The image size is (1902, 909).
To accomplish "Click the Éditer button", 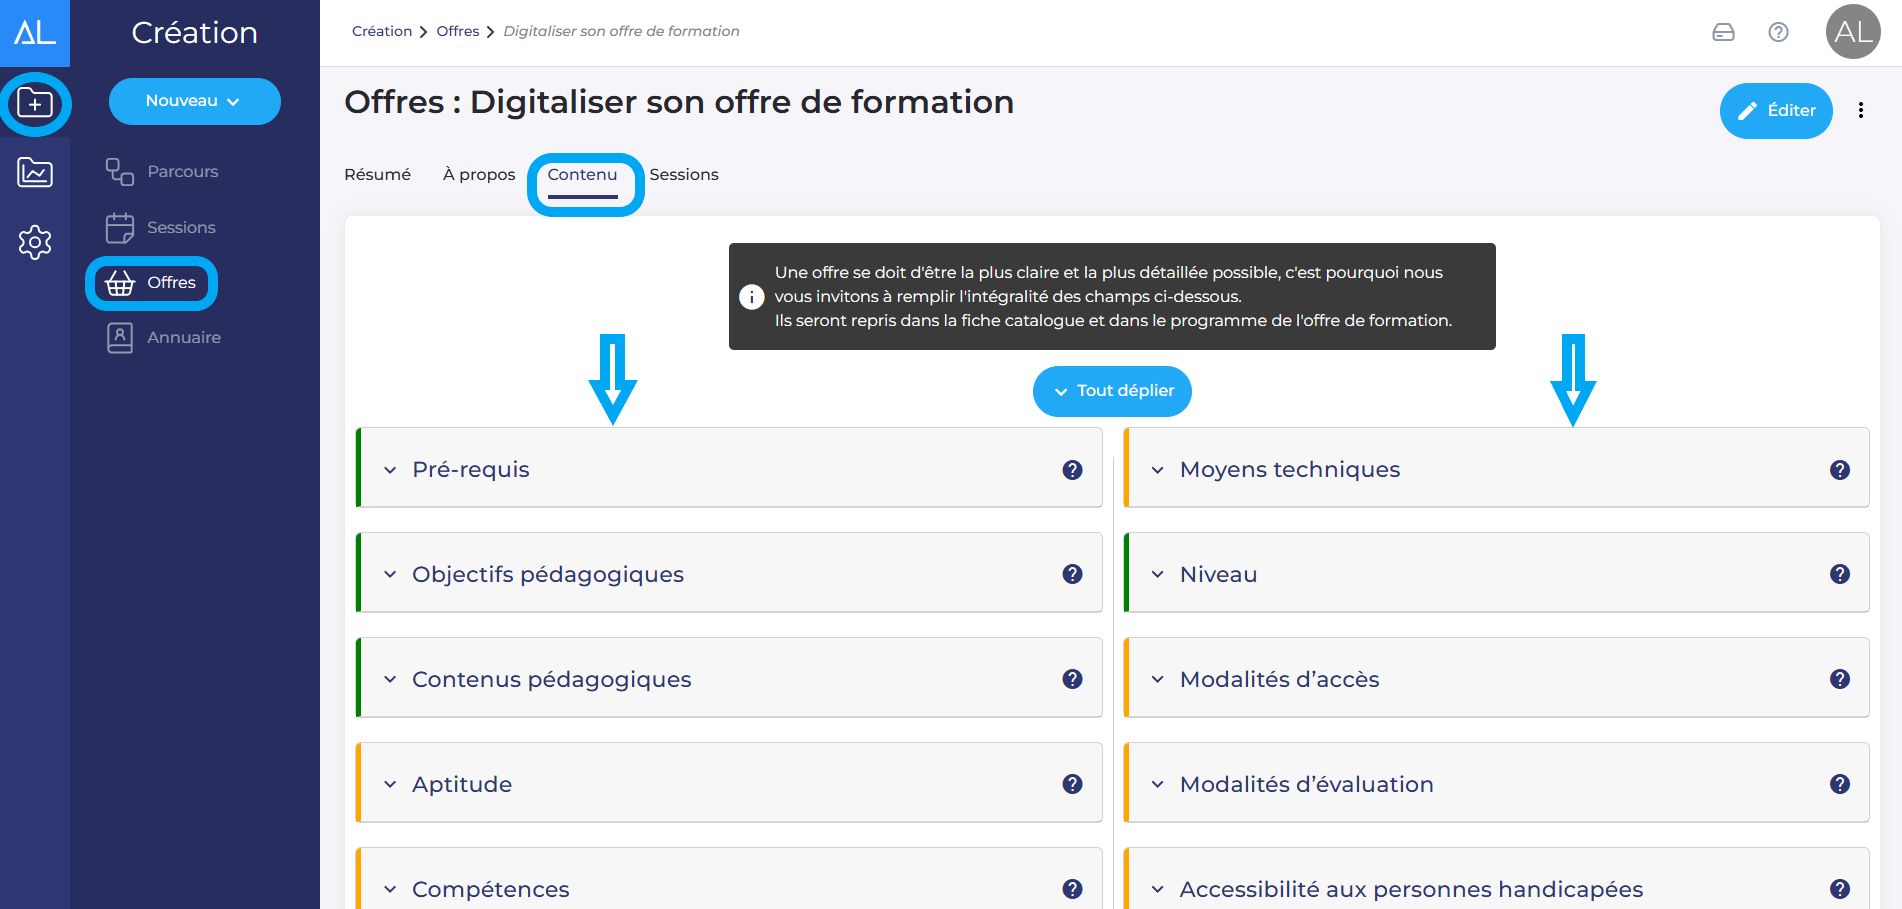I will point(1775,111).
